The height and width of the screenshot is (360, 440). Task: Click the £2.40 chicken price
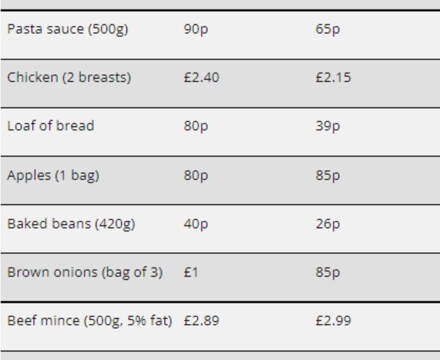coord(202,78)
